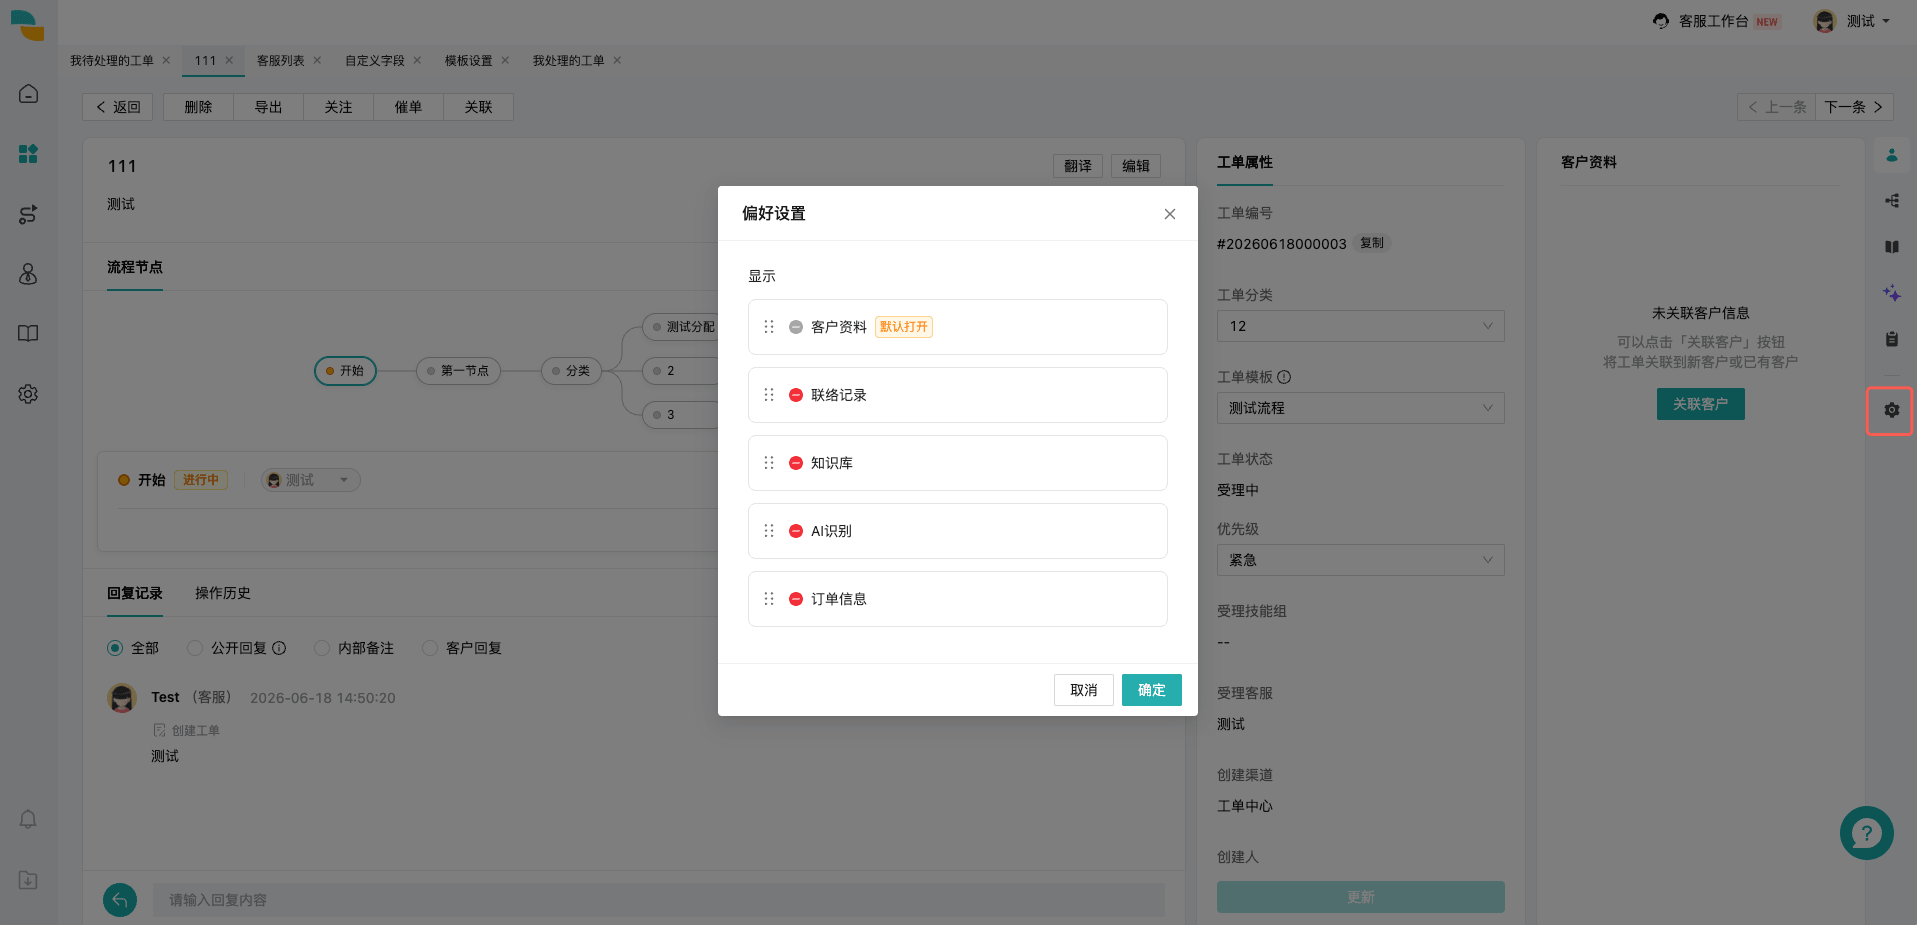This screenshot has height=925, width=1917.
Task: Select the 全部 radio button
Action: click(115, 648)
